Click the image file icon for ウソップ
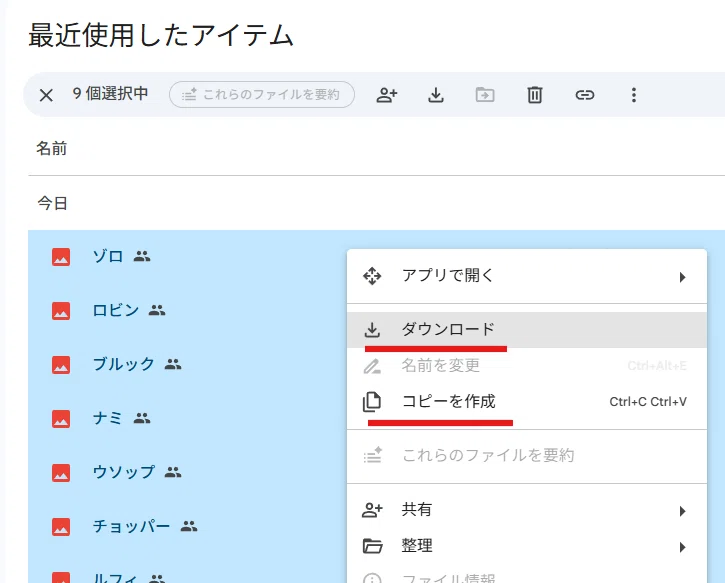 [x=61, y=473]
